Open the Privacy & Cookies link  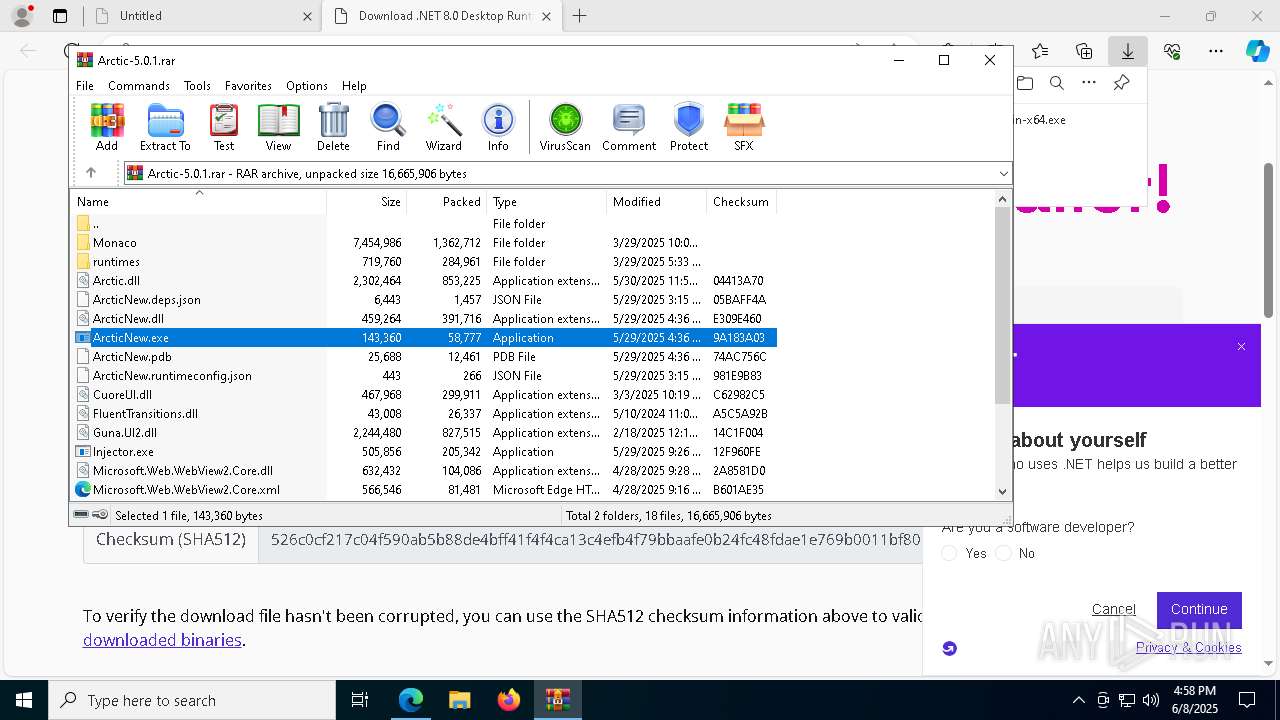point(1188,647)
